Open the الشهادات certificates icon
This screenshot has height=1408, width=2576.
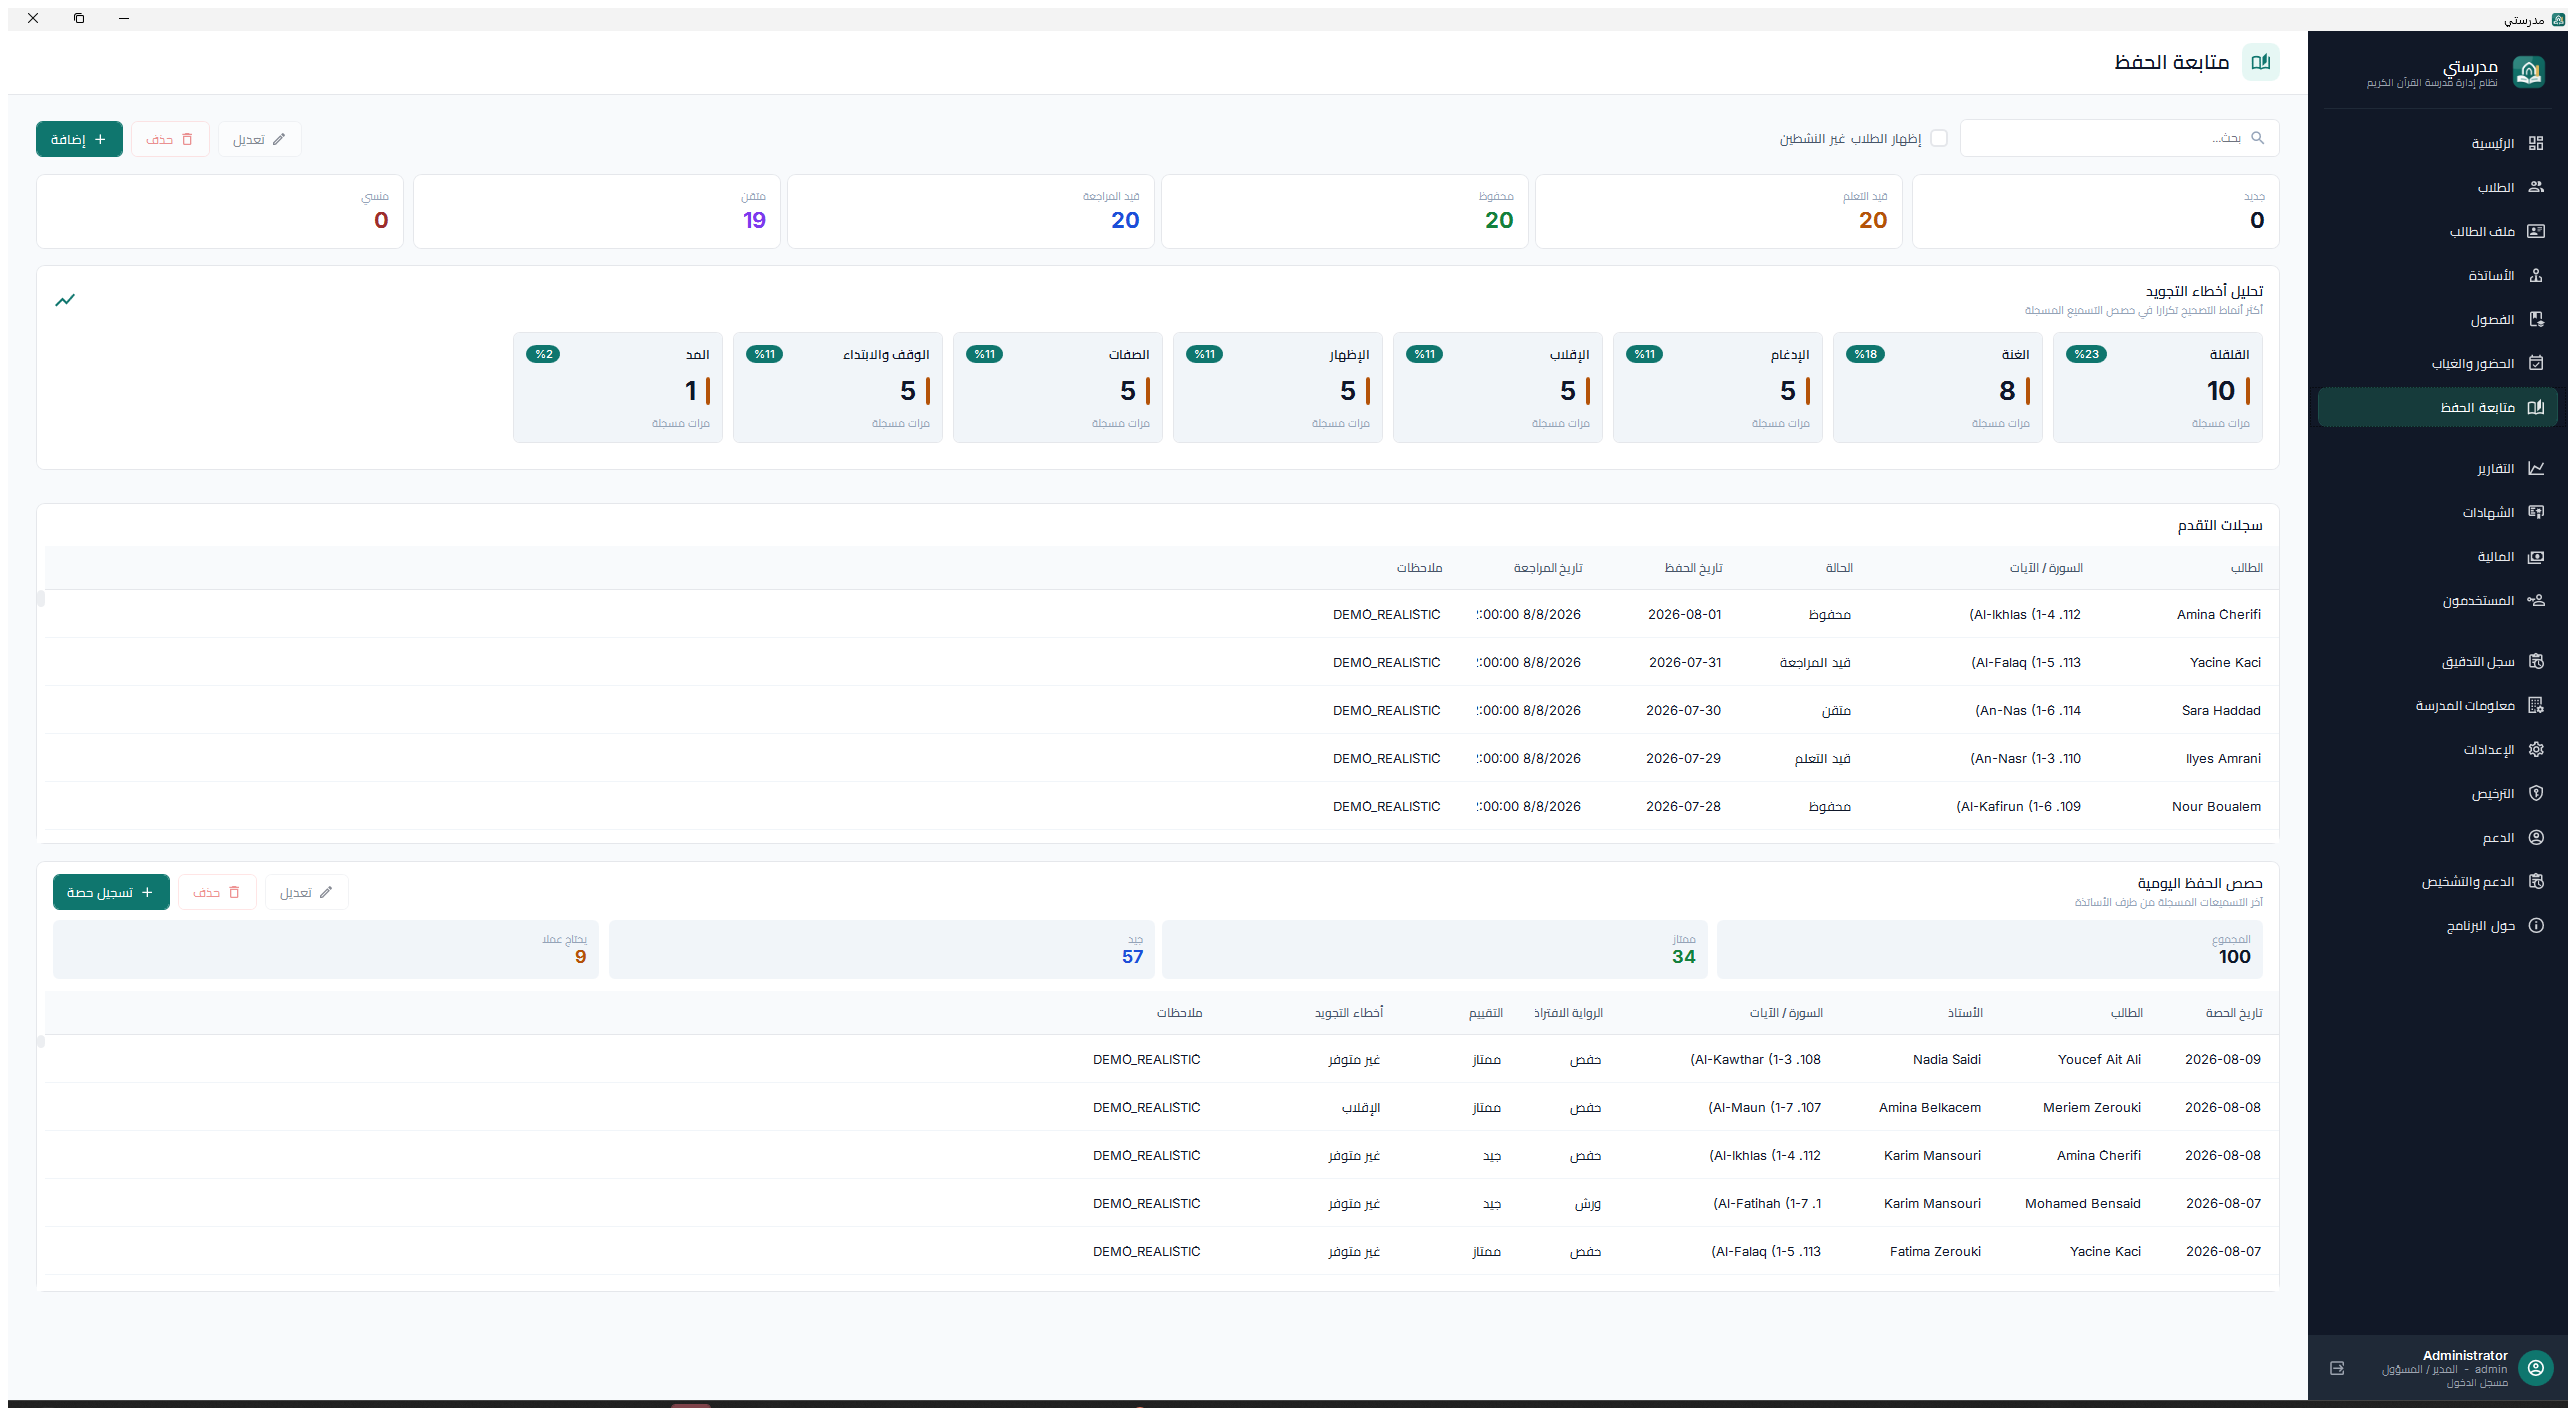[x=2535, y=512]
